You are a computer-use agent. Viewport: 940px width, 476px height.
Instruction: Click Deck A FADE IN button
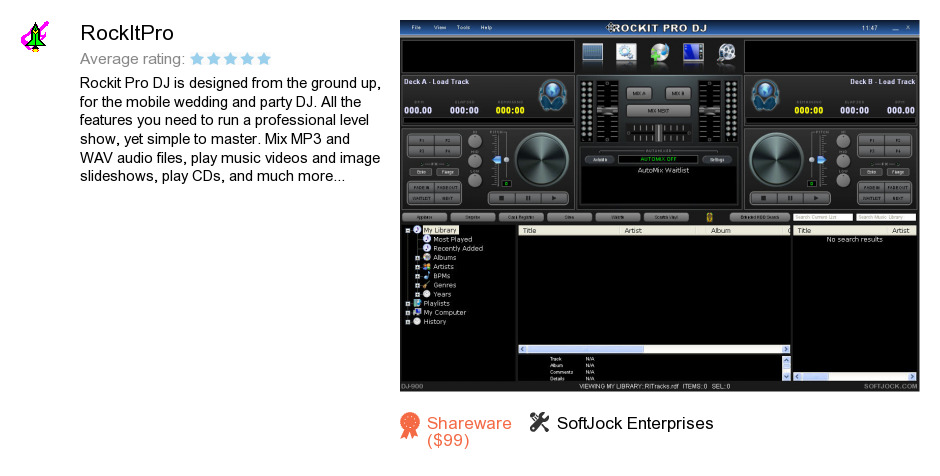[421, 188]
